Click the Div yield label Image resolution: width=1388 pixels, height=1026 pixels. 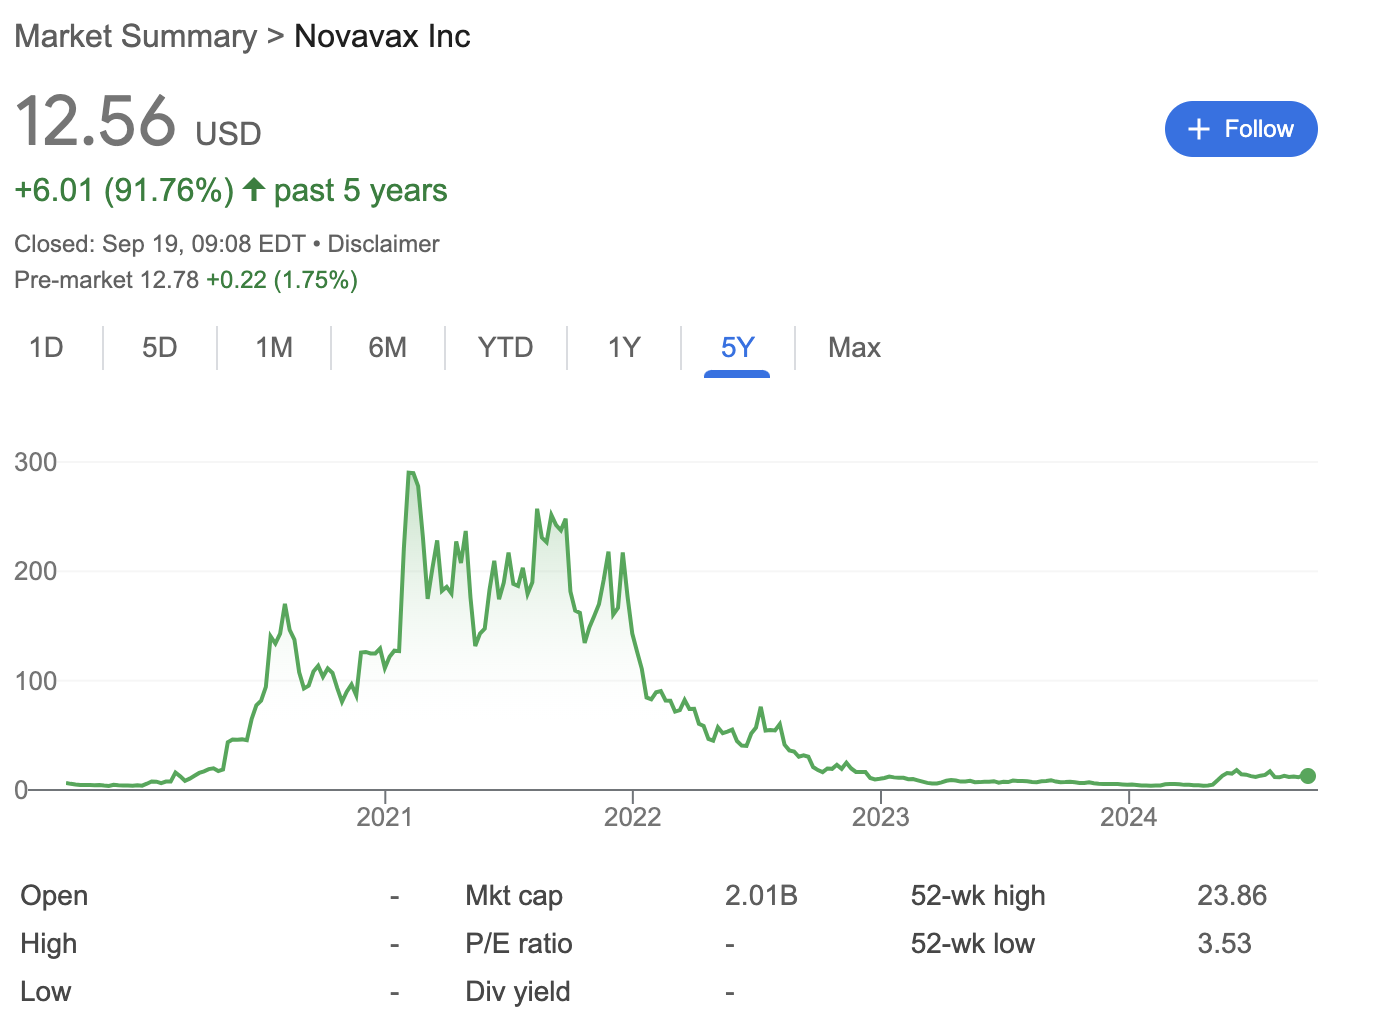pyautogui.click(x=518, y=992)
